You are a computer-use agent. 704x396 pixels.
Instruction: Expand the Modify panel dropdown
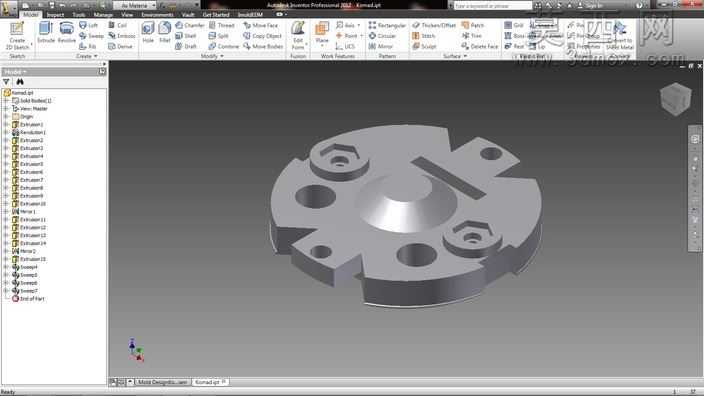point(212,56)
